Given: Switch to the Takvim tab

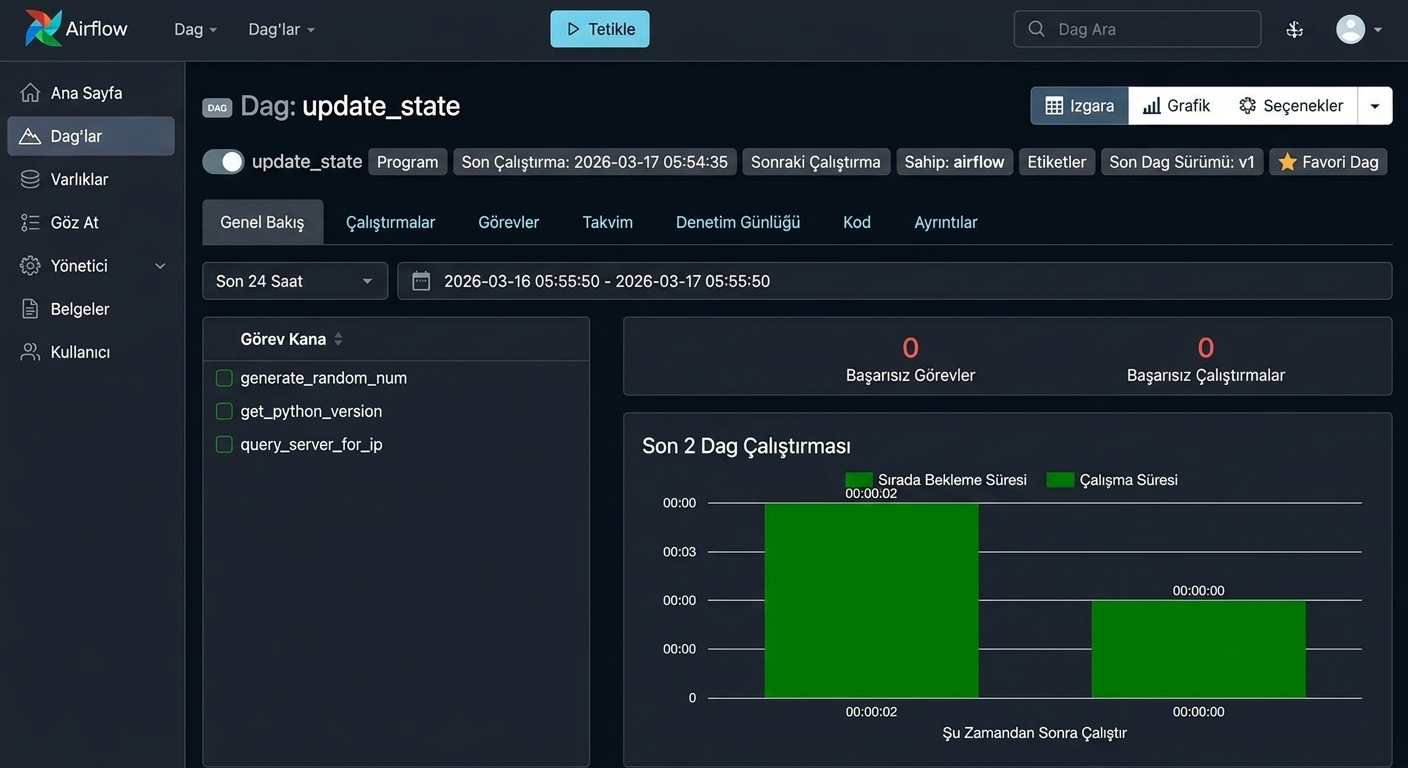Looking at the screenshot, I should click(x=608, y=222).
